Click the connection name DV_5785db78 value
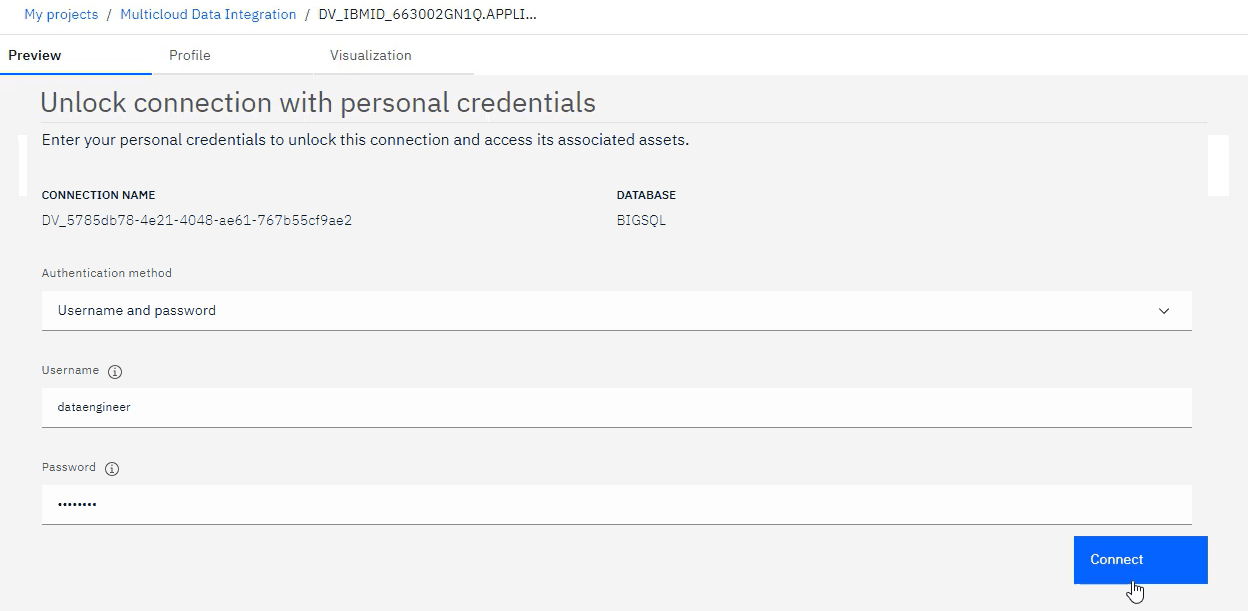This screenshot has height=611, width=1248. click(x=194, y=220)
